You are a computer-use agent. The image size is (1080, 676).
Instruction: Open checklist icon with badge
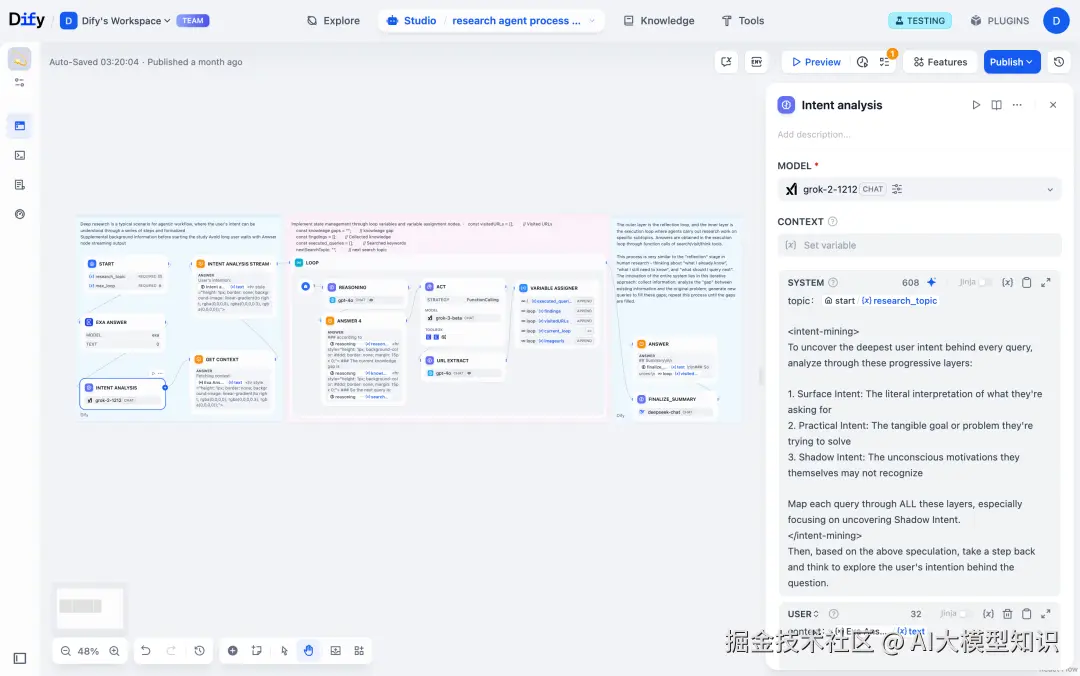pos(885,62)
